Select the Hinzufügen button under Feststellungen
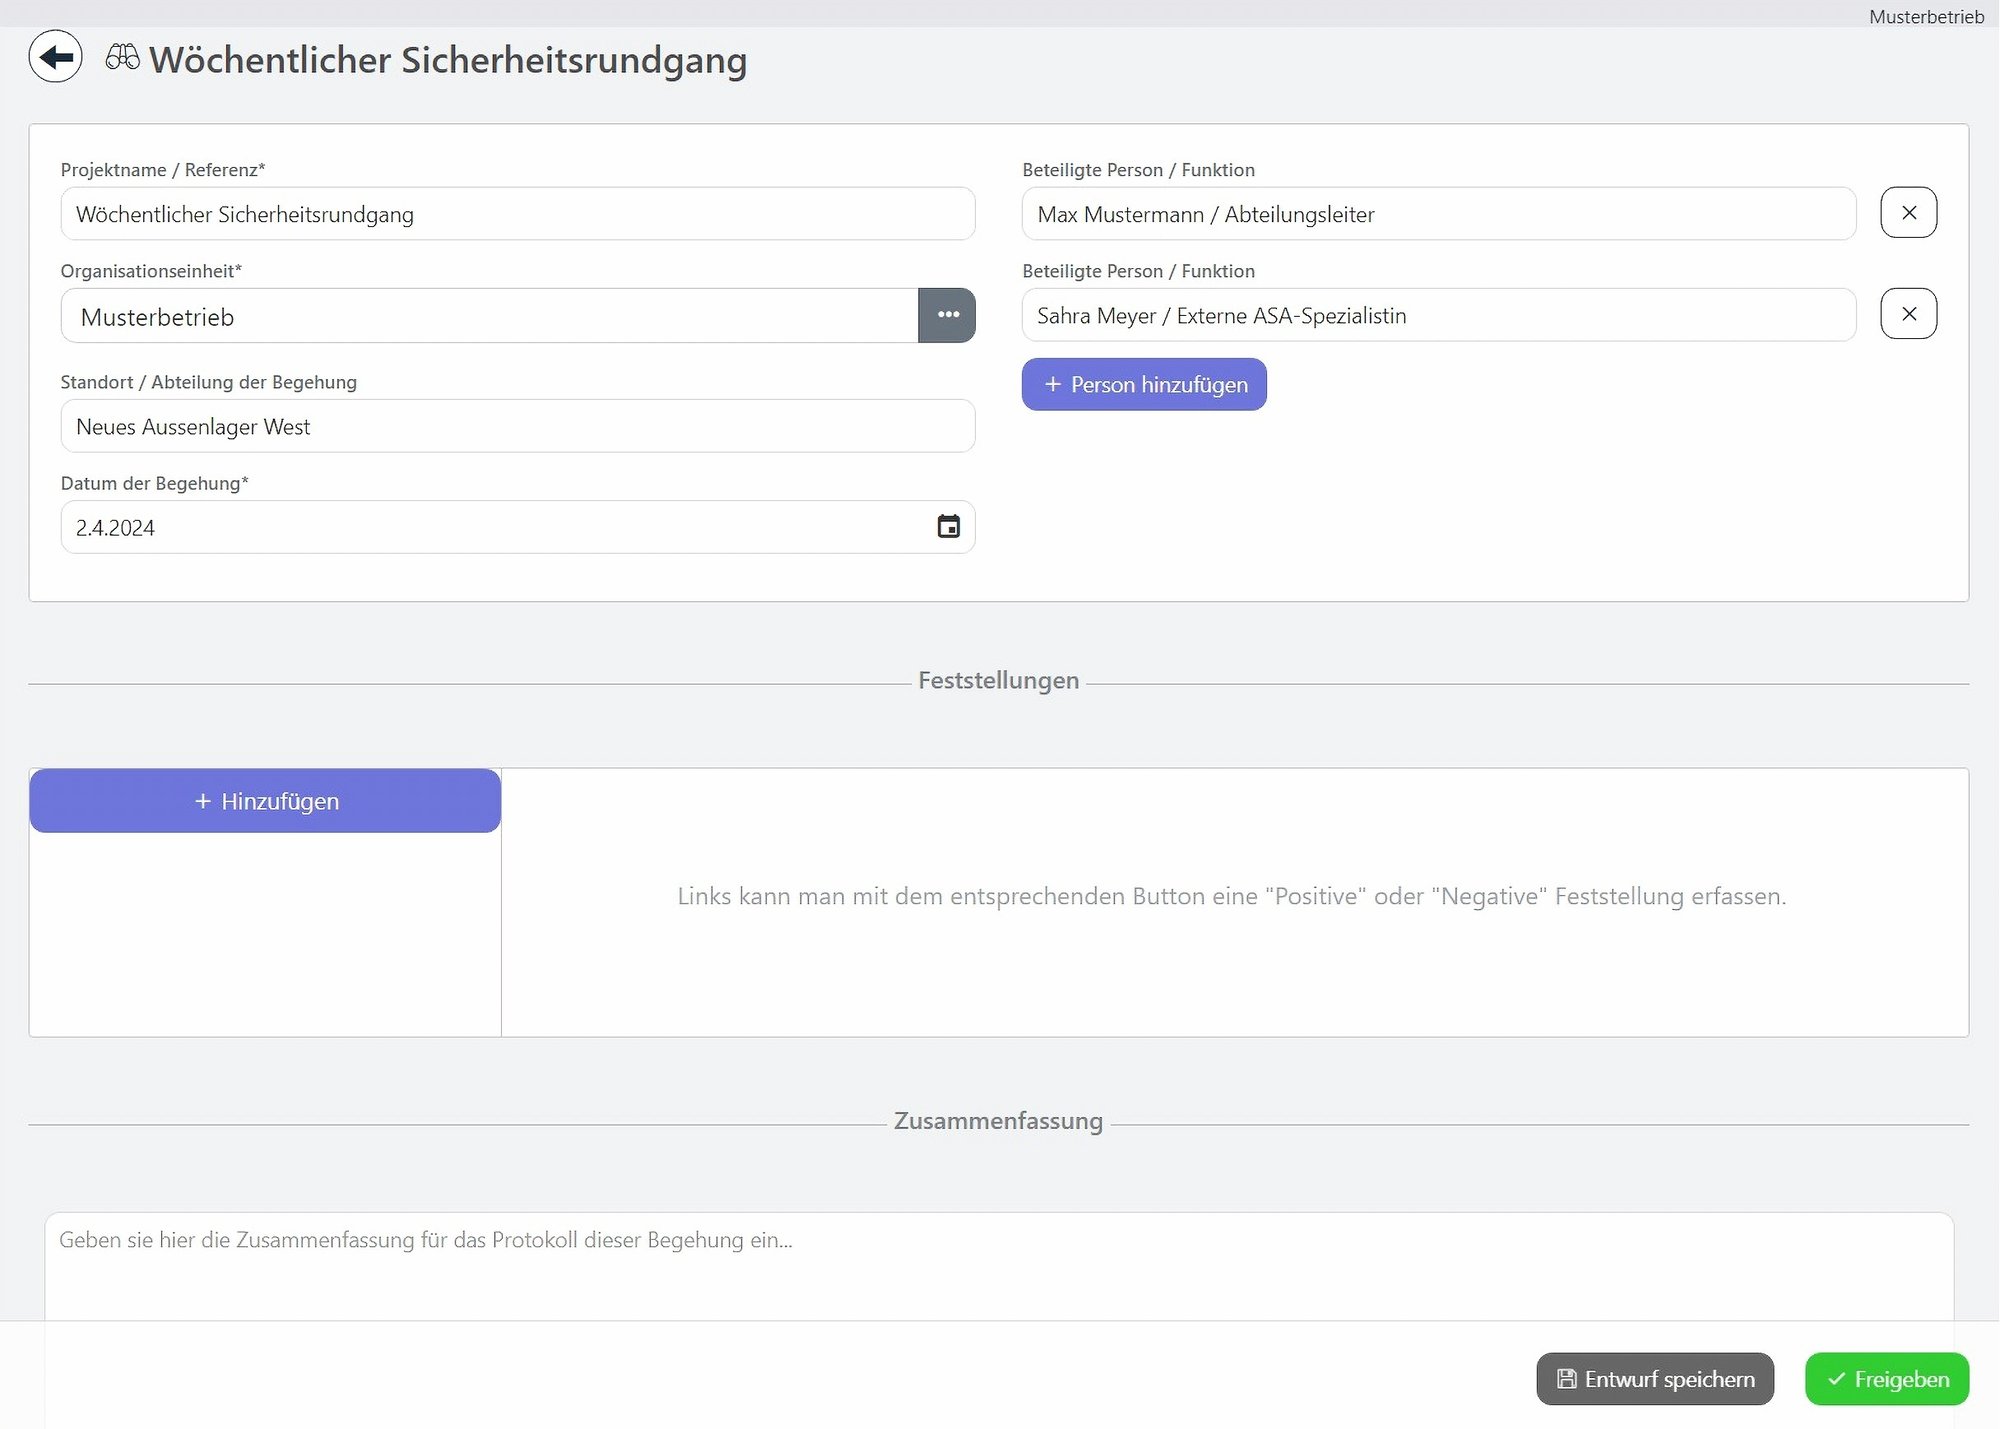The image size is (2000, 1429). coord(264,800)
